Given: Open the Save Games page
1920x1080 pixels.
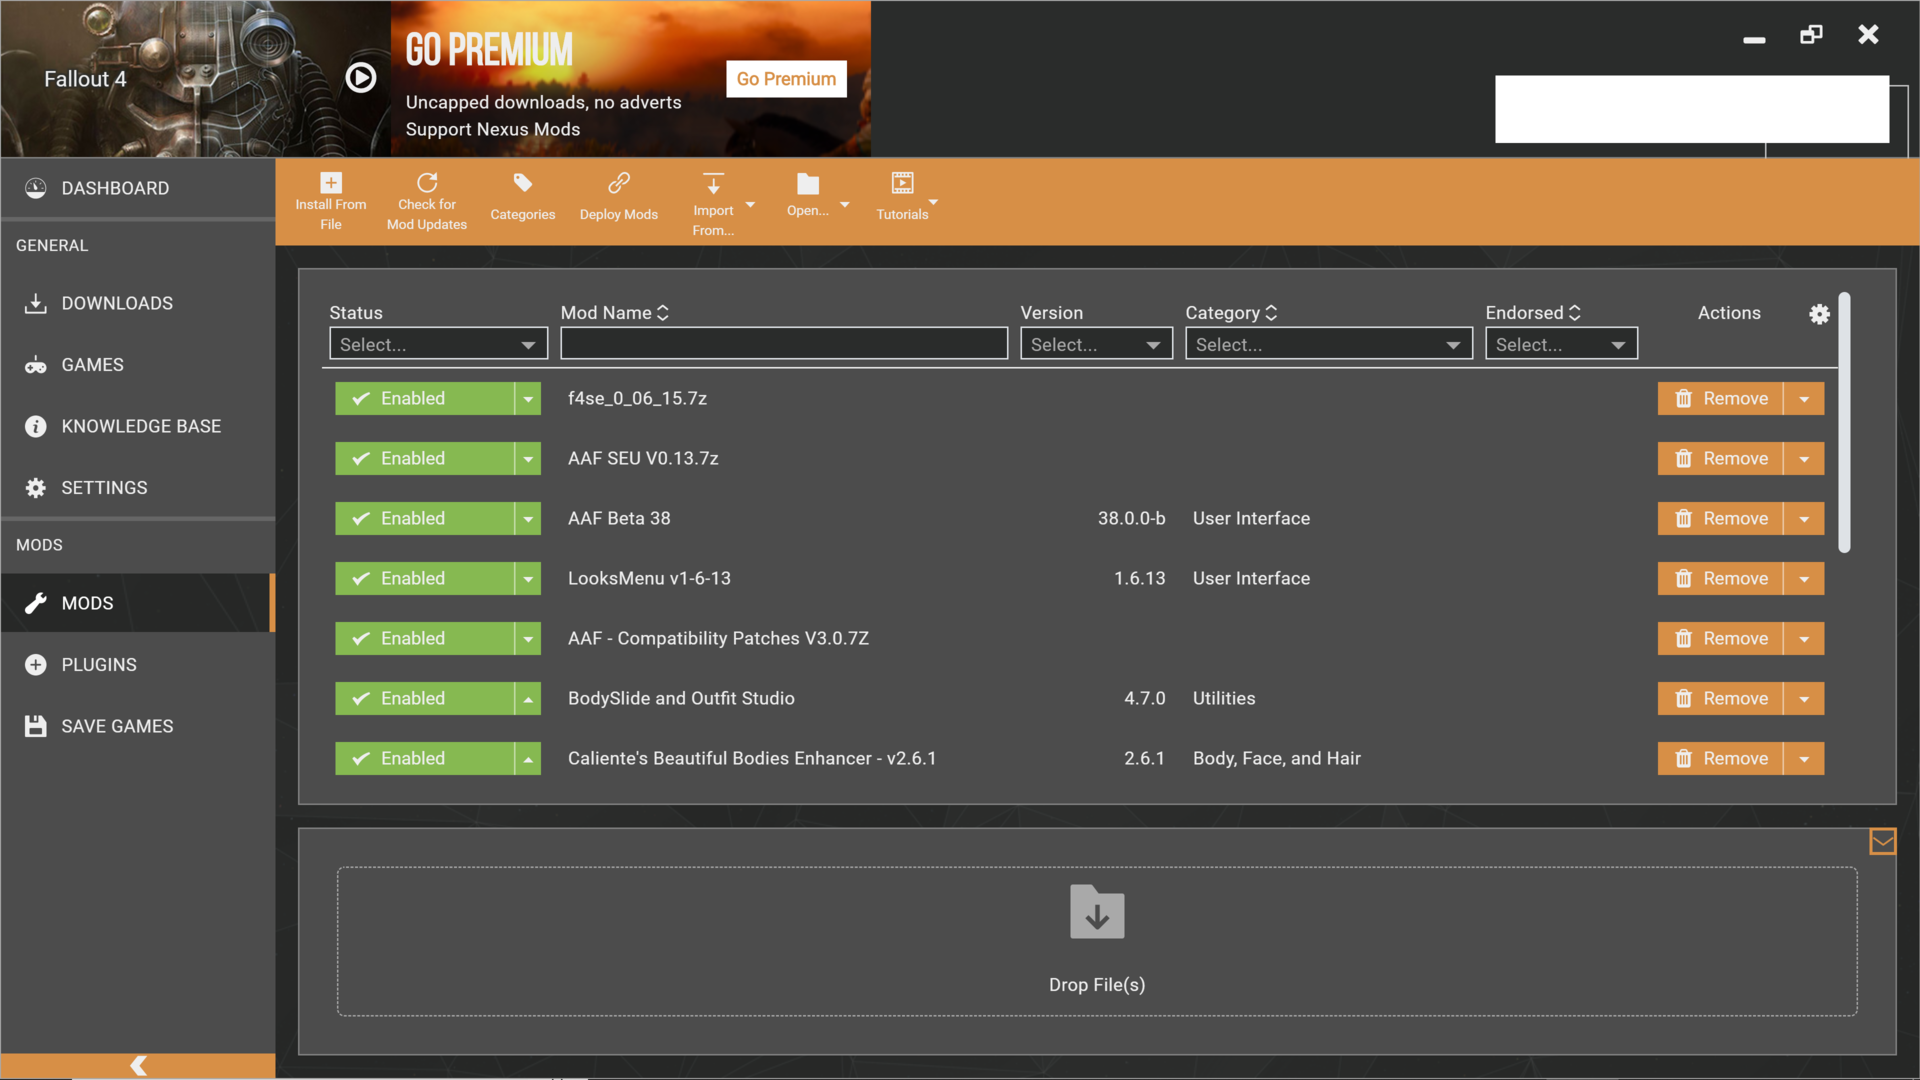Looking at the screenshot, I should tap(138, 726).
